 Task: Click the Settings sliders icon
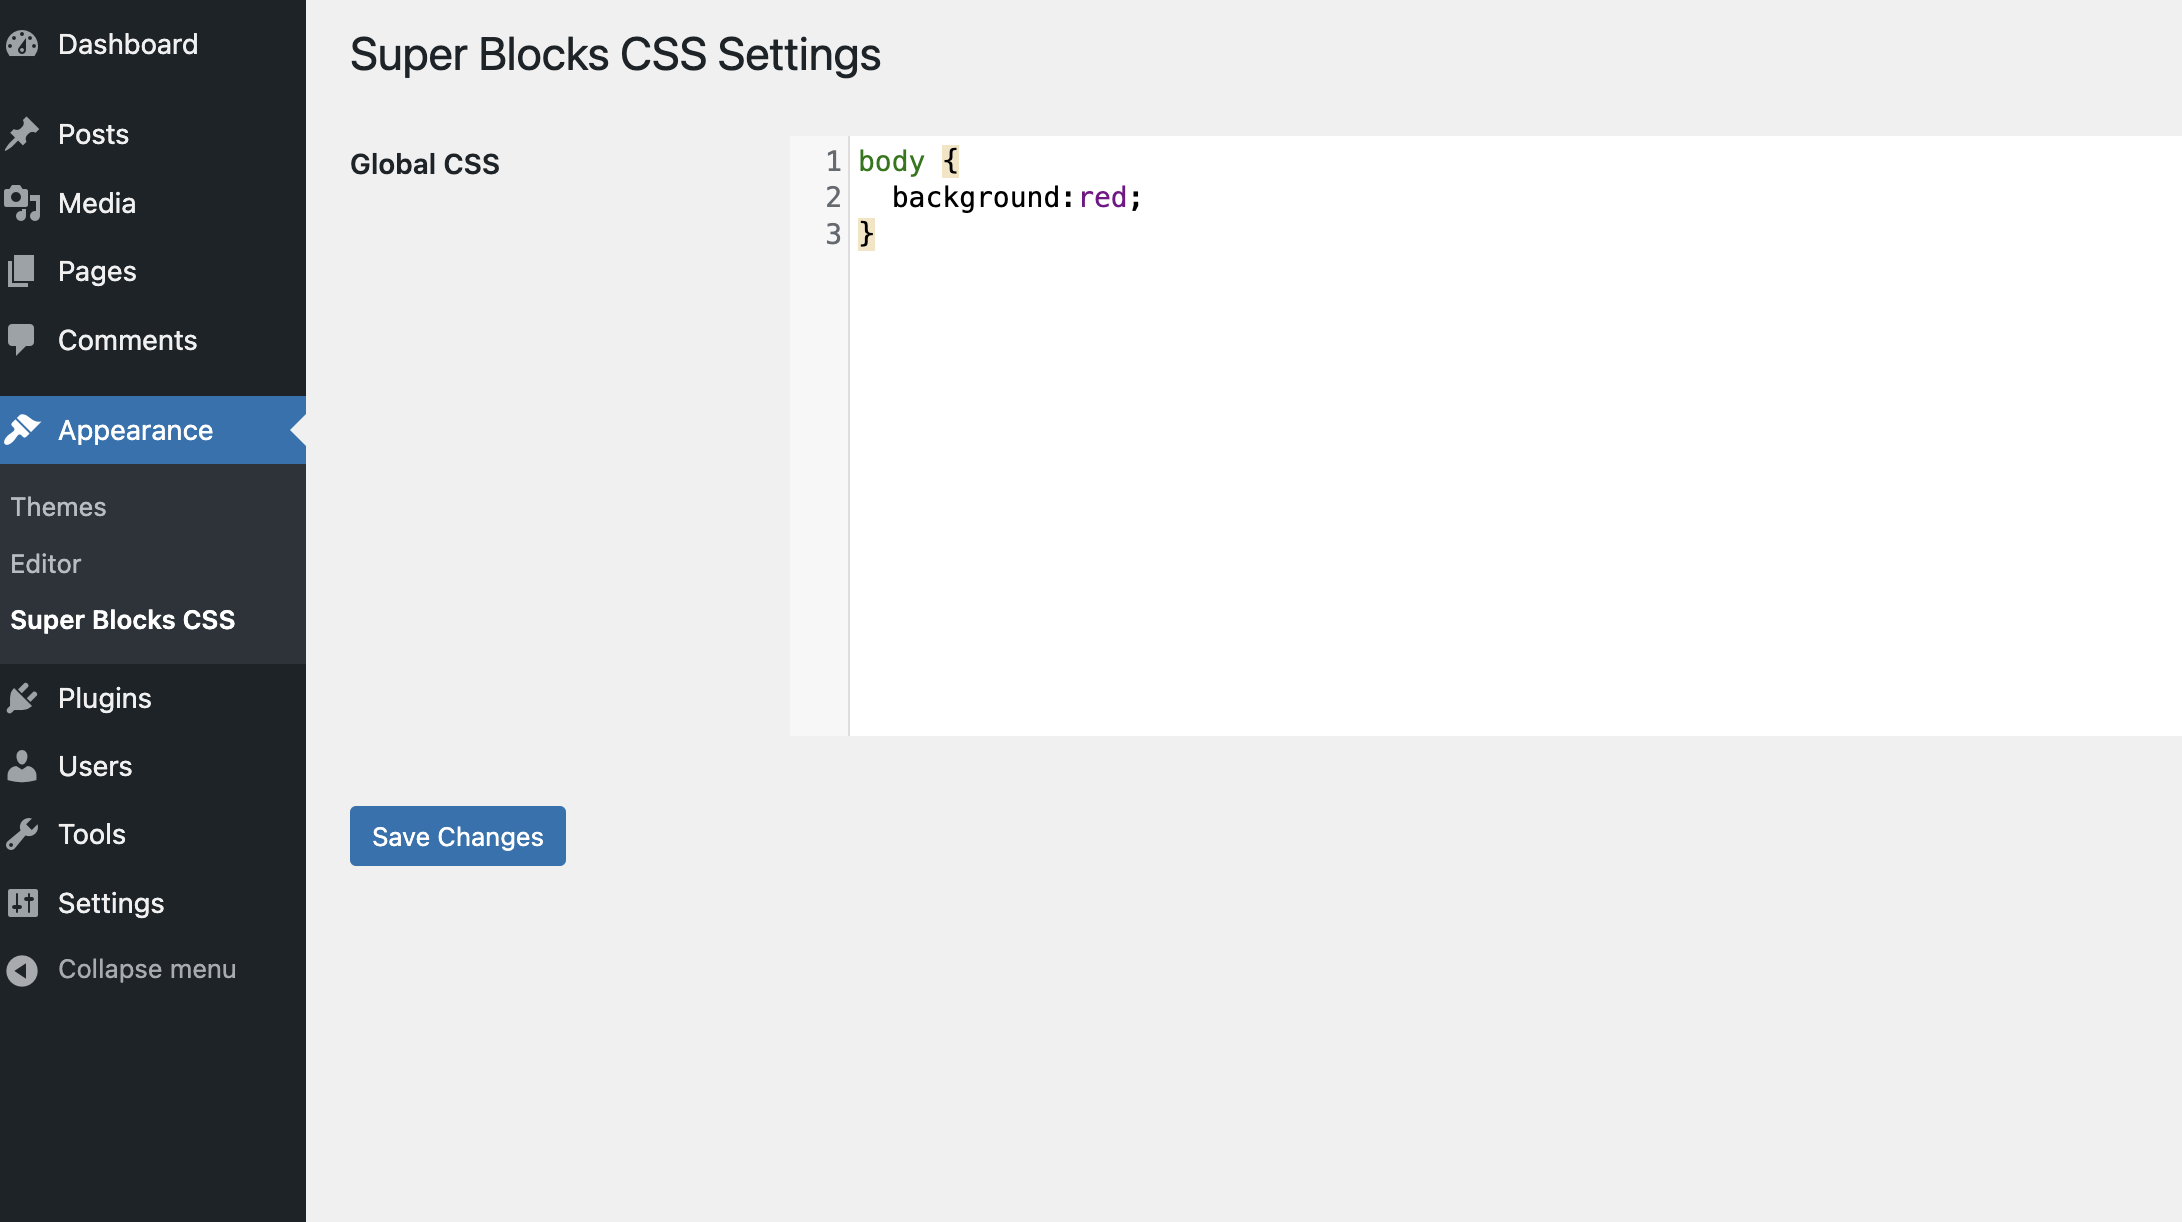coord(22,903)
